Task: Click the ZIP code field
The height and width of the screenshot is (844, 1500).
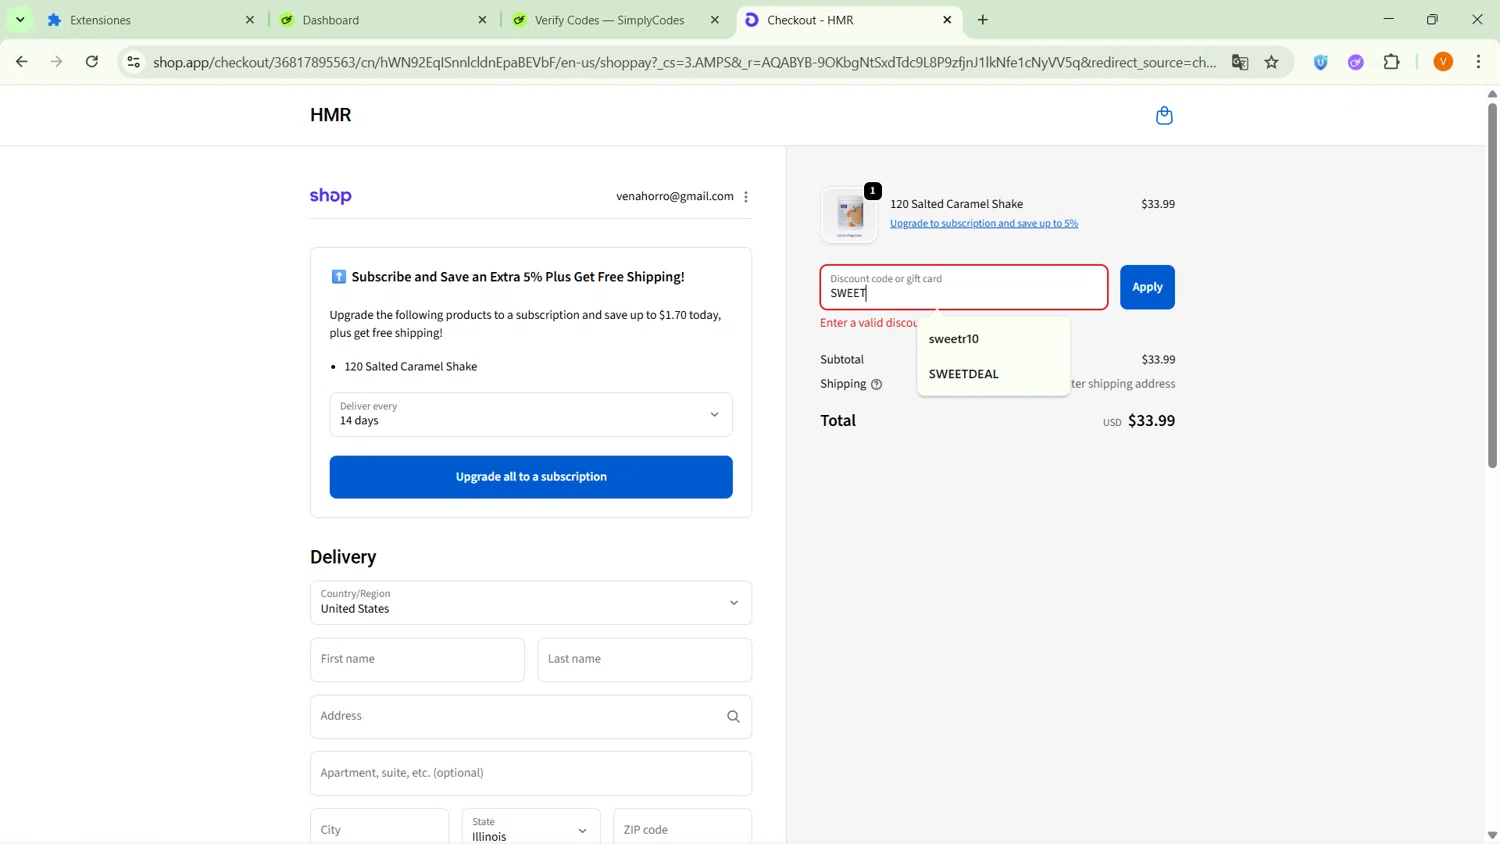Action: [682, 829]
